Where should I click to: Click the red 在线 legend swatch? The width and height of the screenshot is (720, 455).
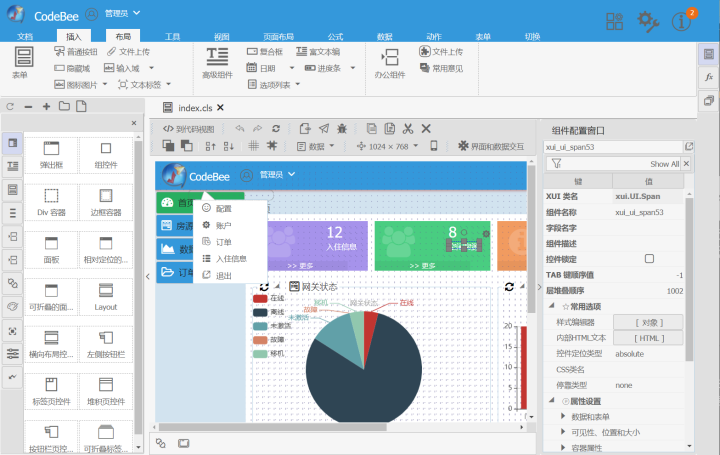tap(260, 298)
